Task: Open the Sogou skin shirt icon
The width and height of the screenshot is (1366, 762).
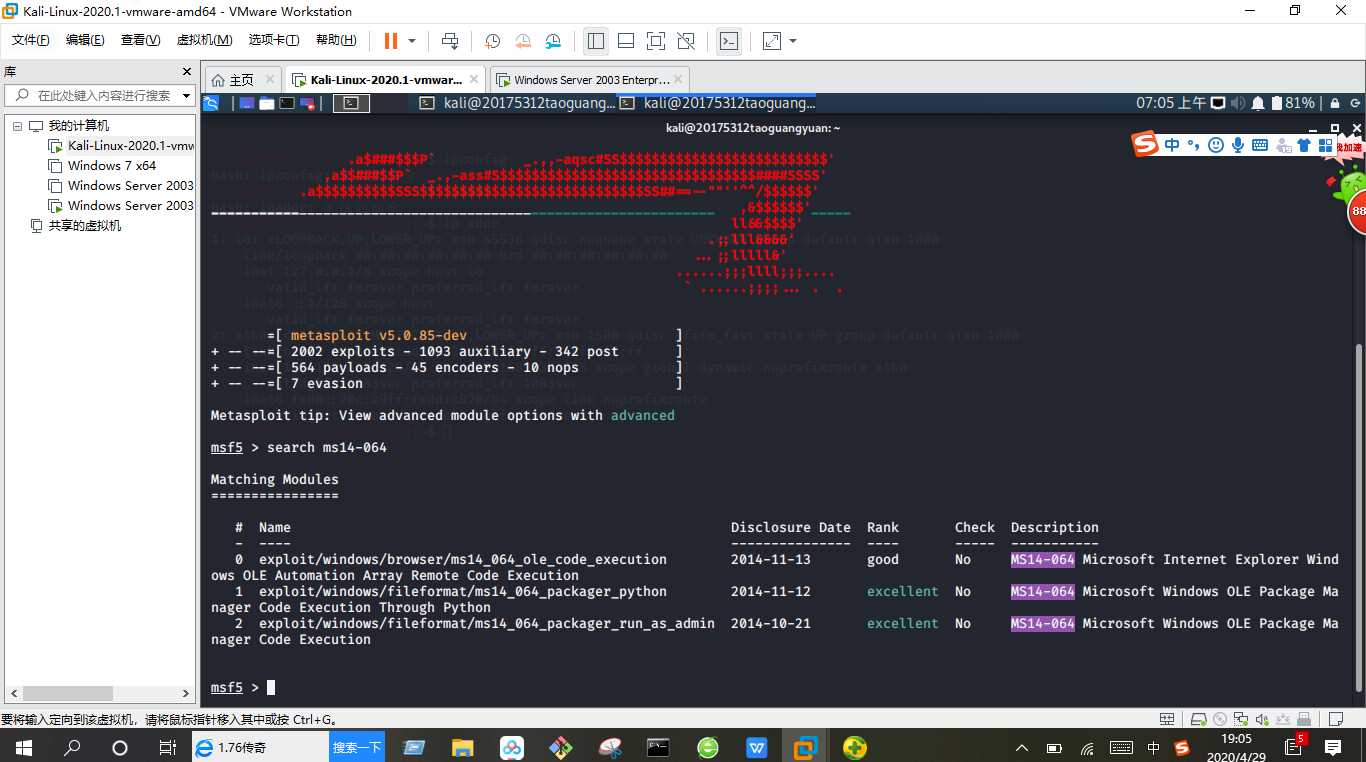Action: [x=1304, y=145]
